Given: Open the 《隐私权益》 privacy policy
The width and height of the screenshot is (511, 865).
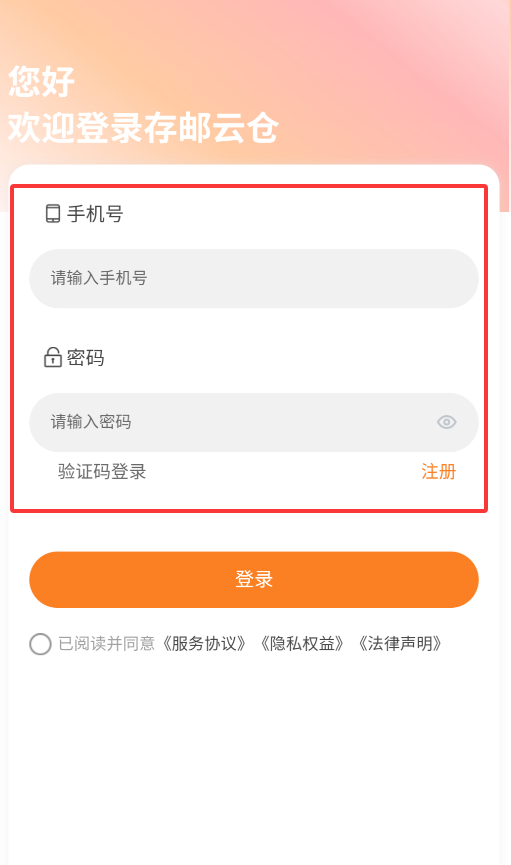Looking at the screenshot, I should click(x=302, y=644).
